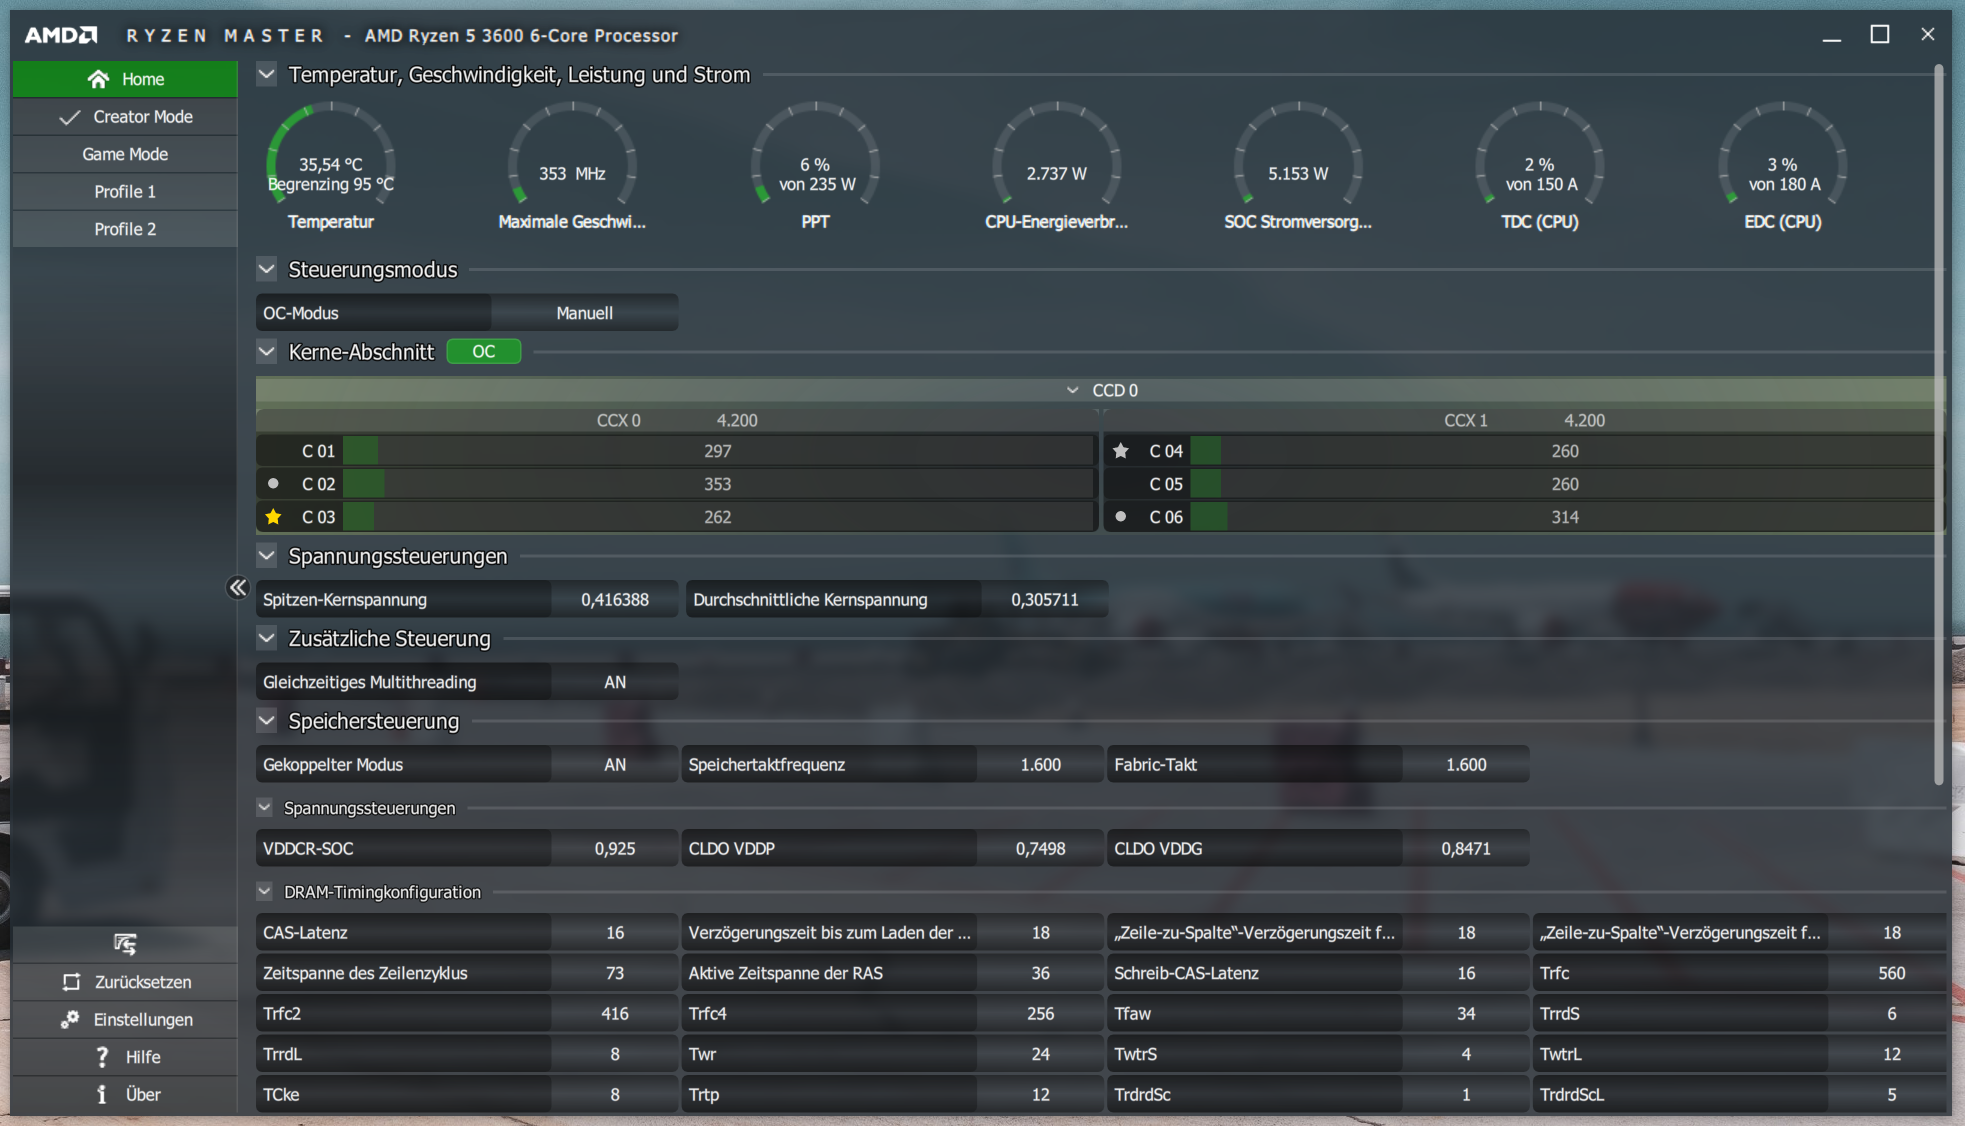
Task: Click the white star on core C 04
Action: (1121, 451)
